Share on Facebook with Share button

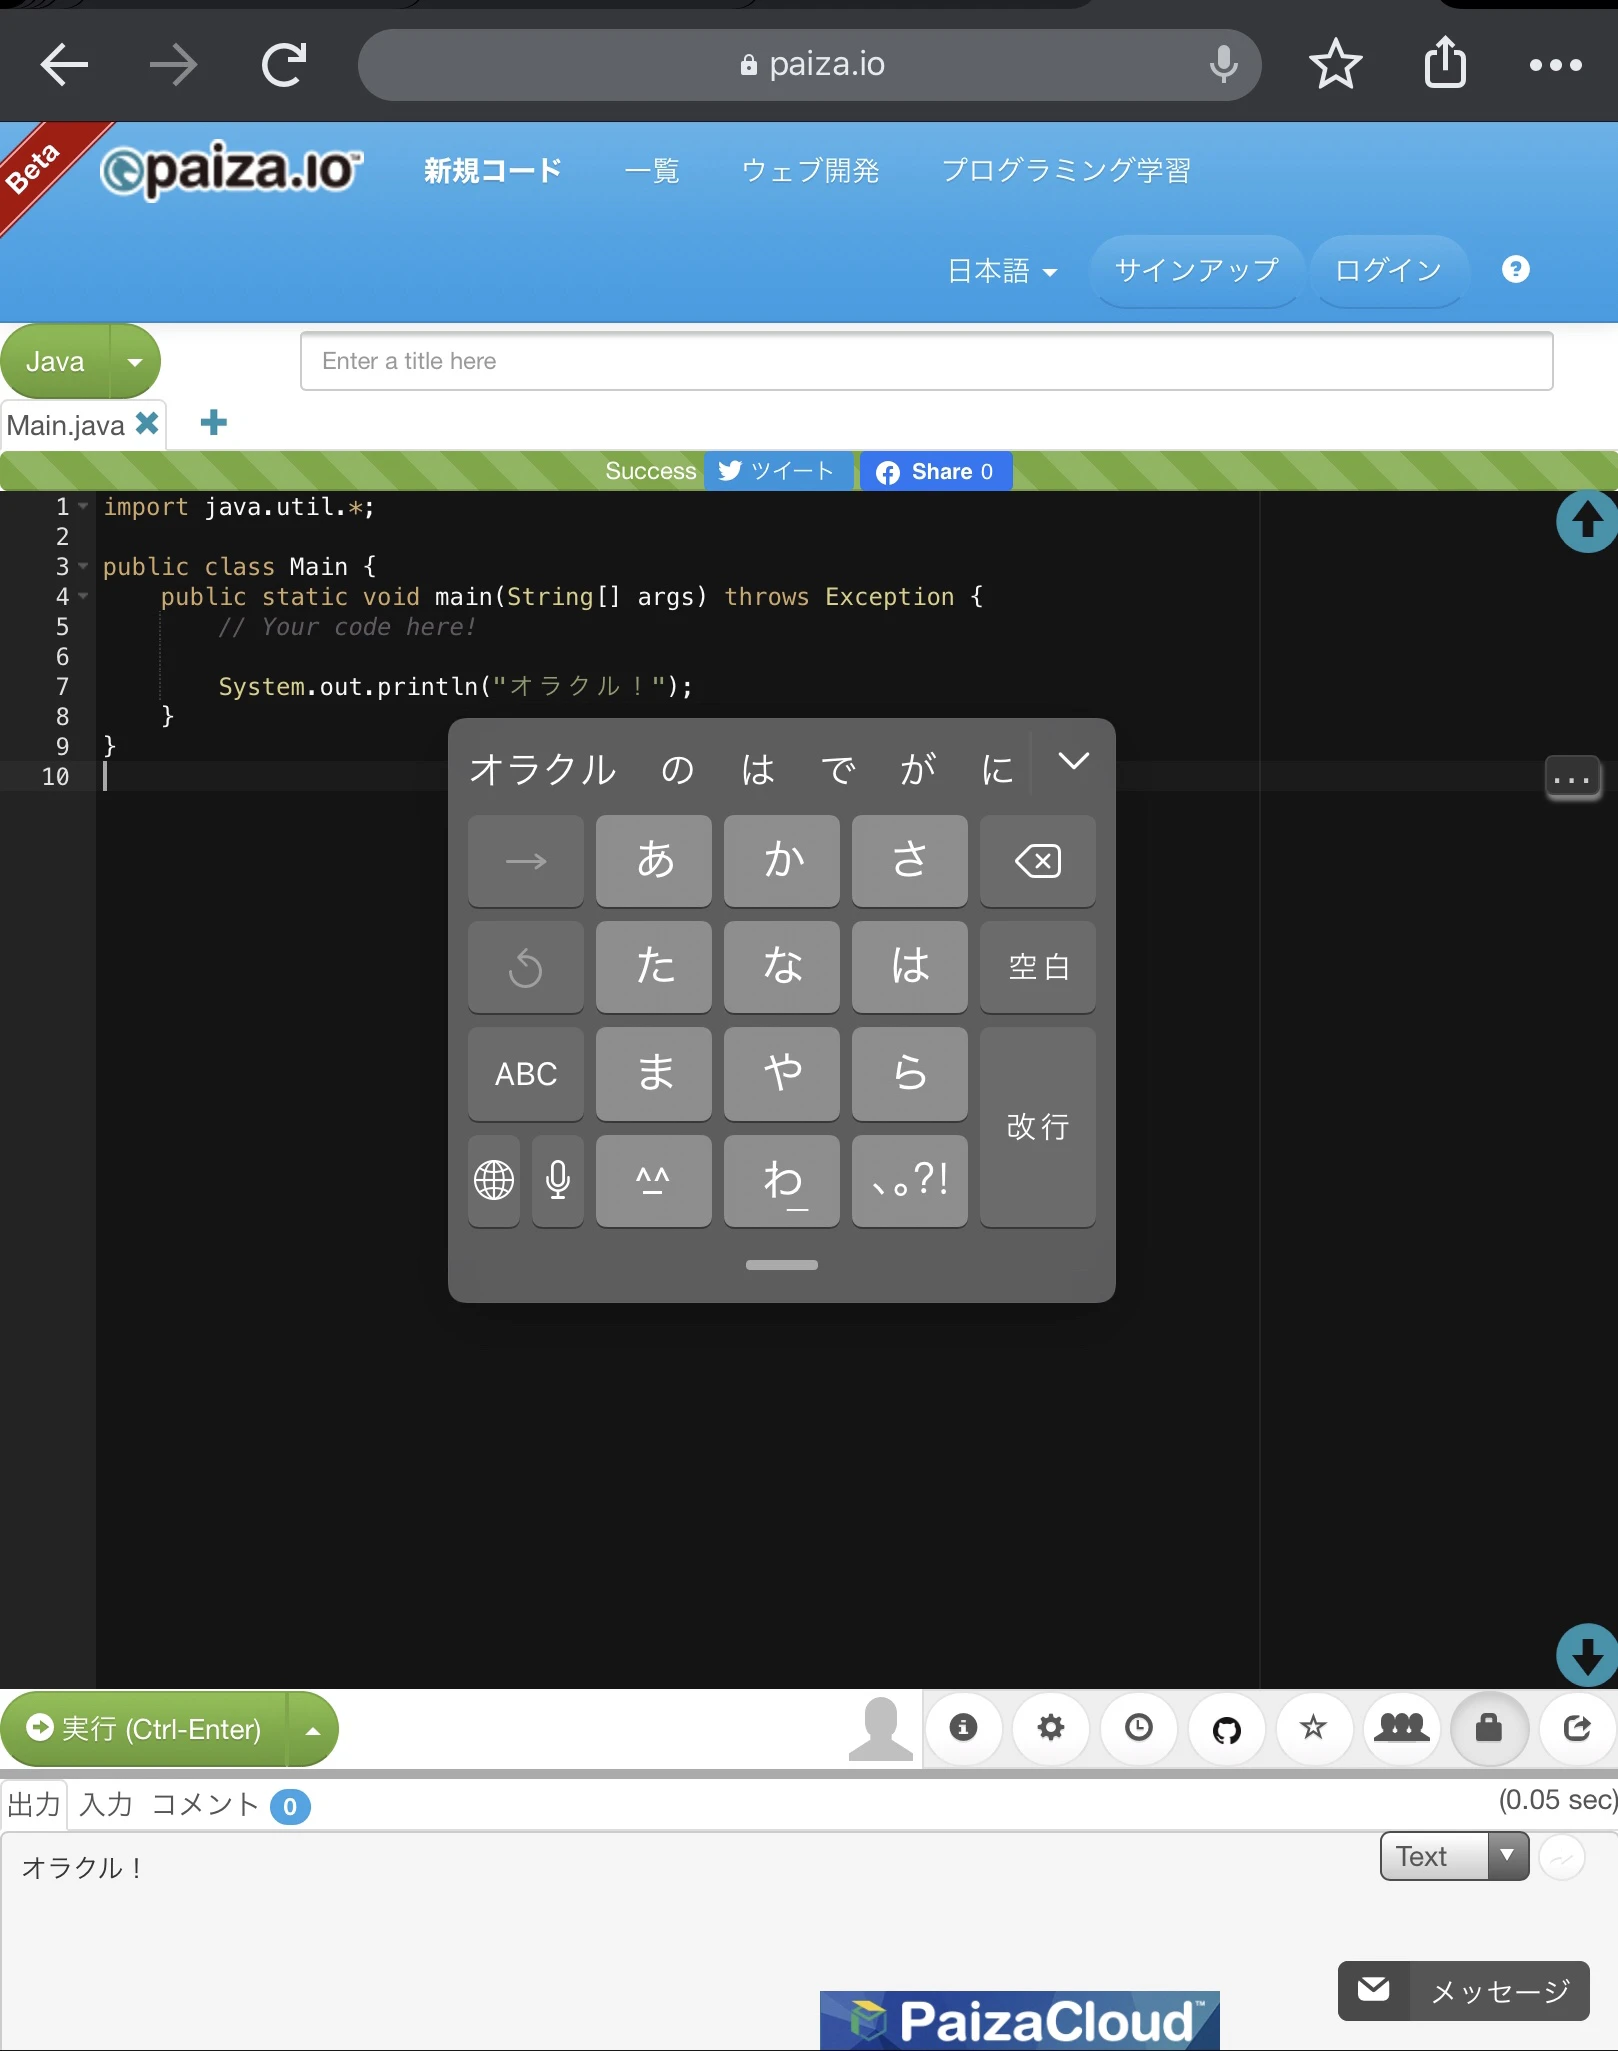pos(935,472)
